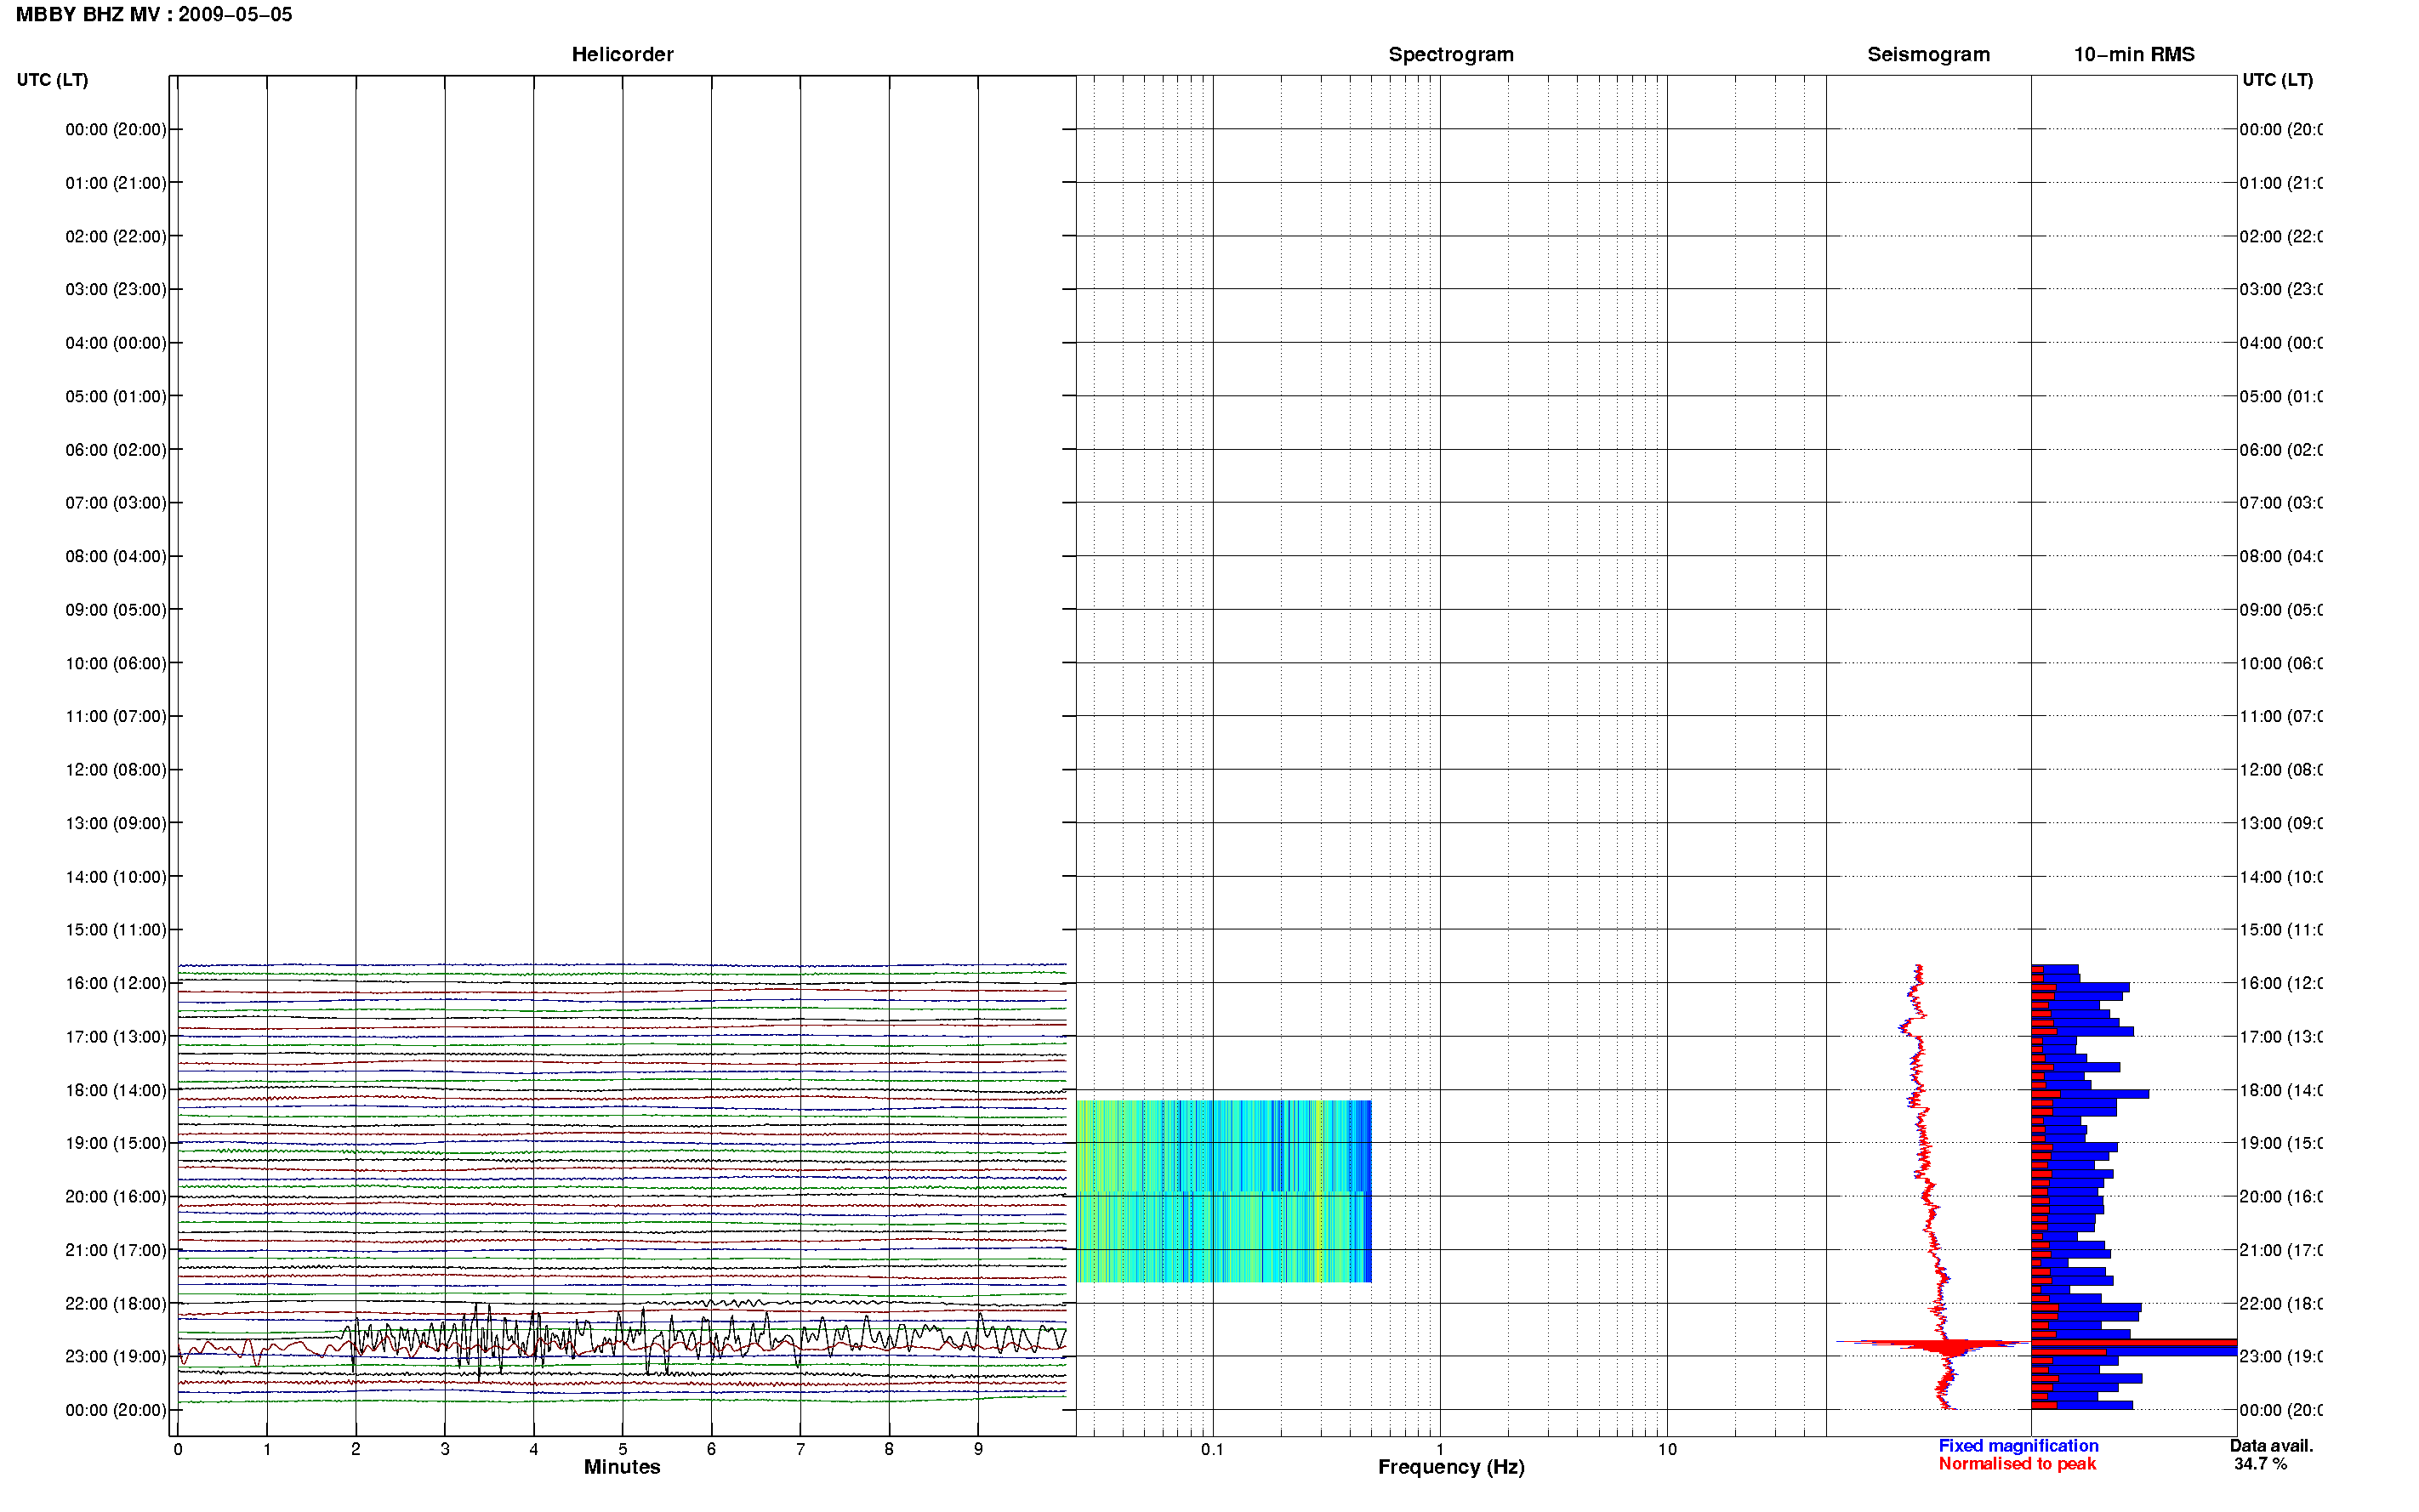The width and height of the screenshot is (2419, 1512).
Task: Click the left '06:00 (02:00)' time label
Action: 116,450
